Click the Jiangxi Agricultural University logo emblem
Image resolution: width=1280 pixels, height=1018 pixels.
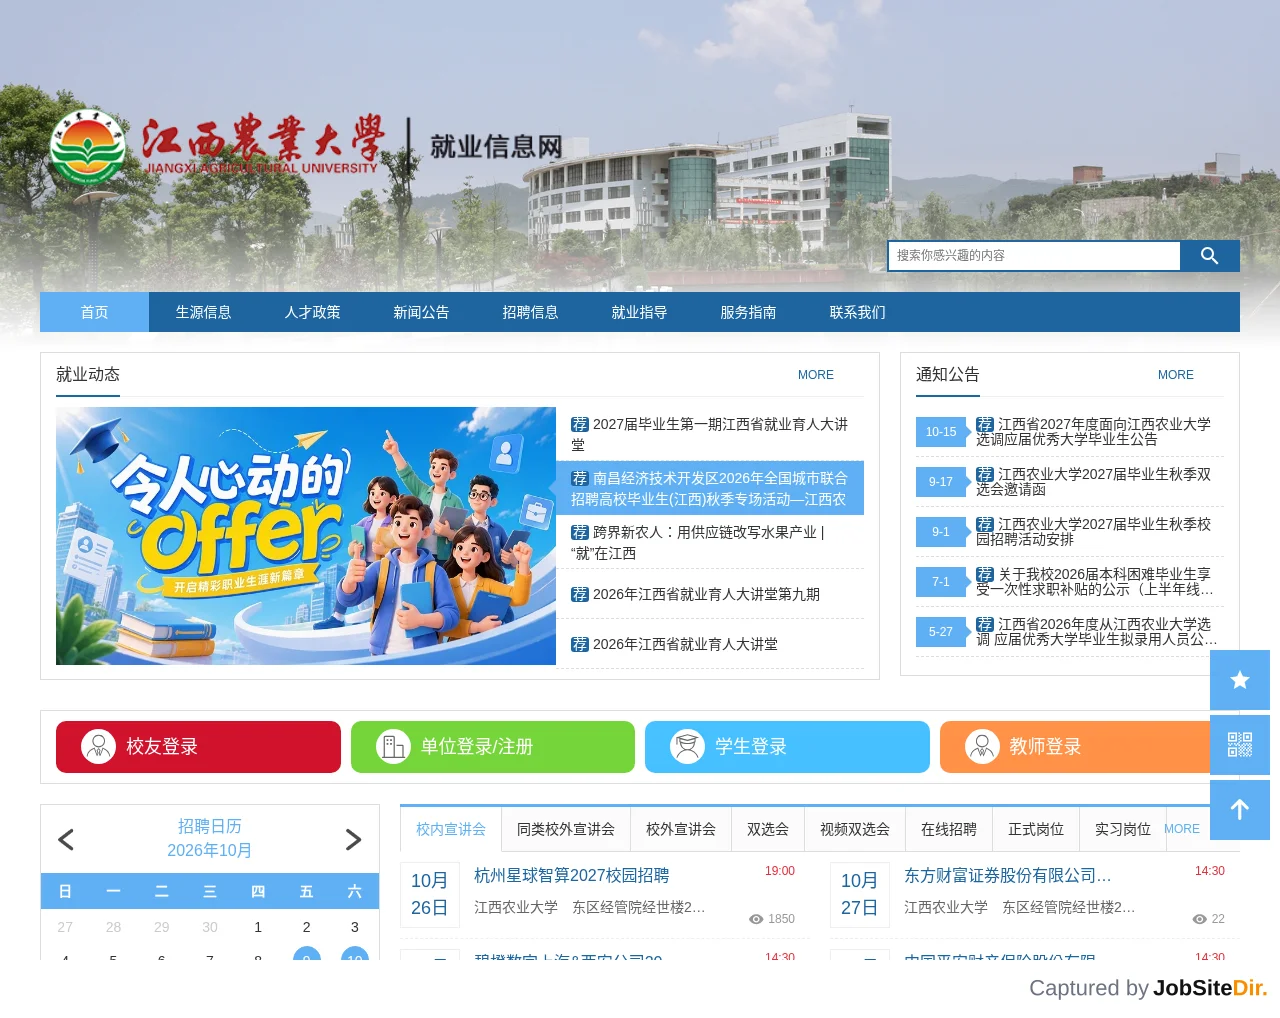point(88,147)
